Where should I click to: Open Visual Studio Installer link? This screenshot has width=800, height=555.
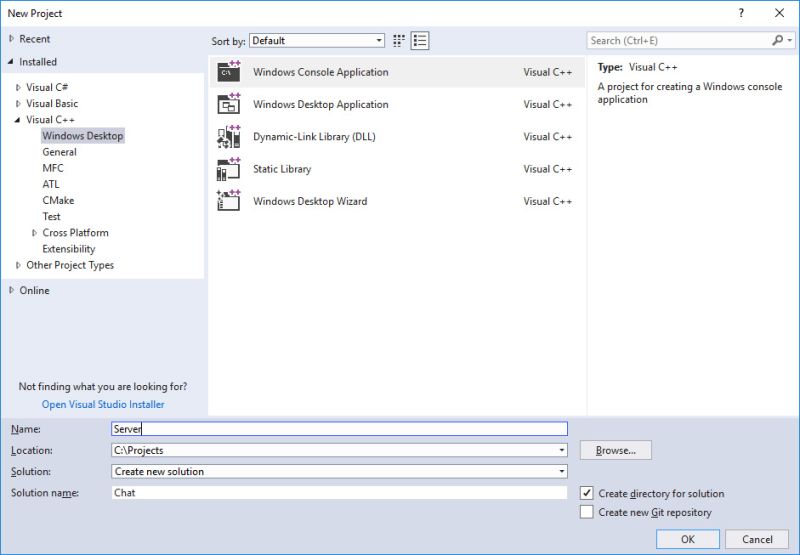(x=103, y=405)
